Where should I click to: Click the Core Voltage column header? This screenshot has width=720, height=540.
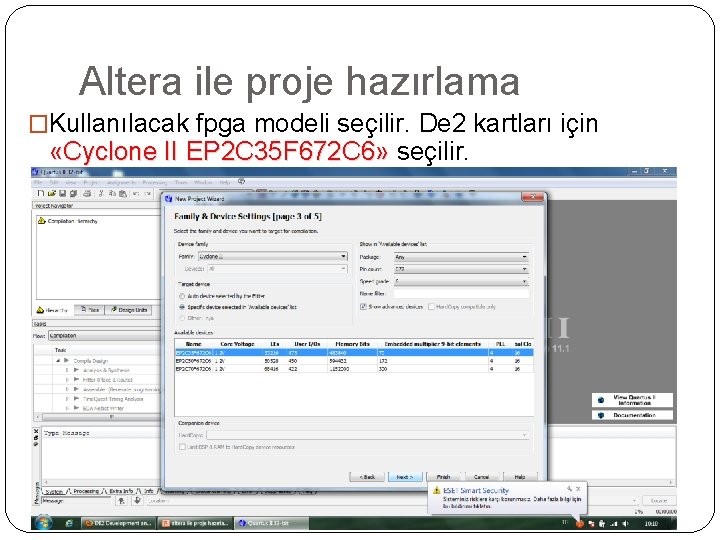237,344
